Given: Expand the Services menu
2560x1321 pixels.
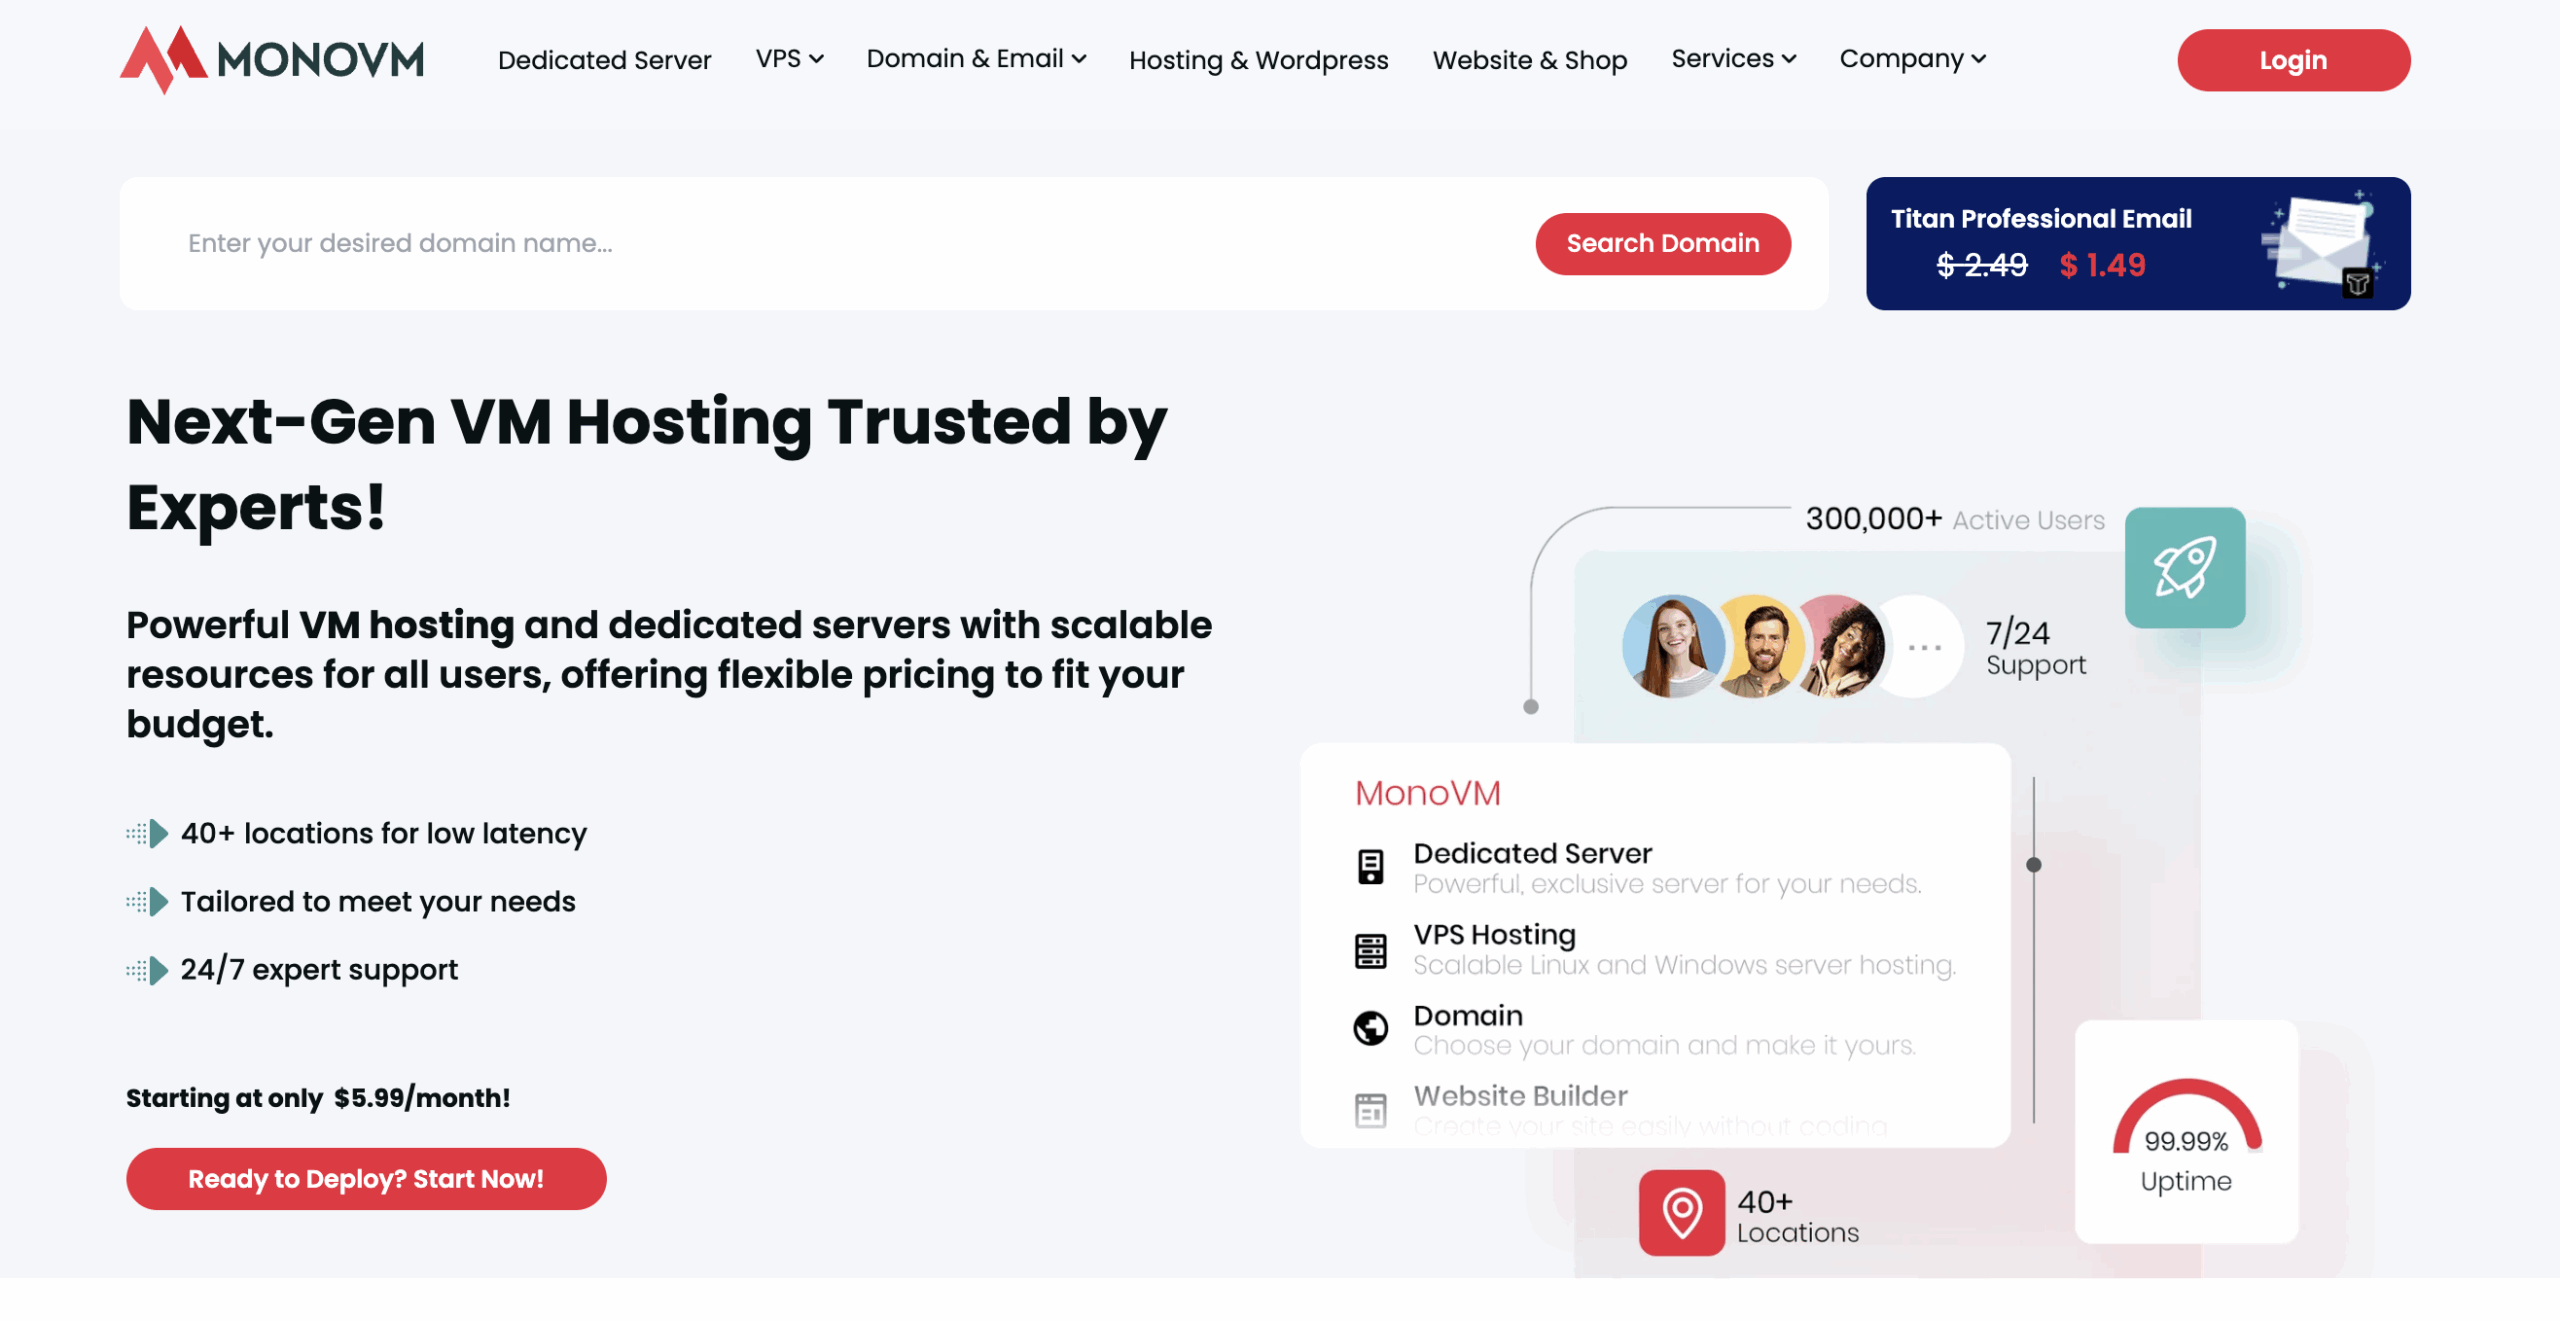Looking at the screenshot, I should tap(1733, 59).
